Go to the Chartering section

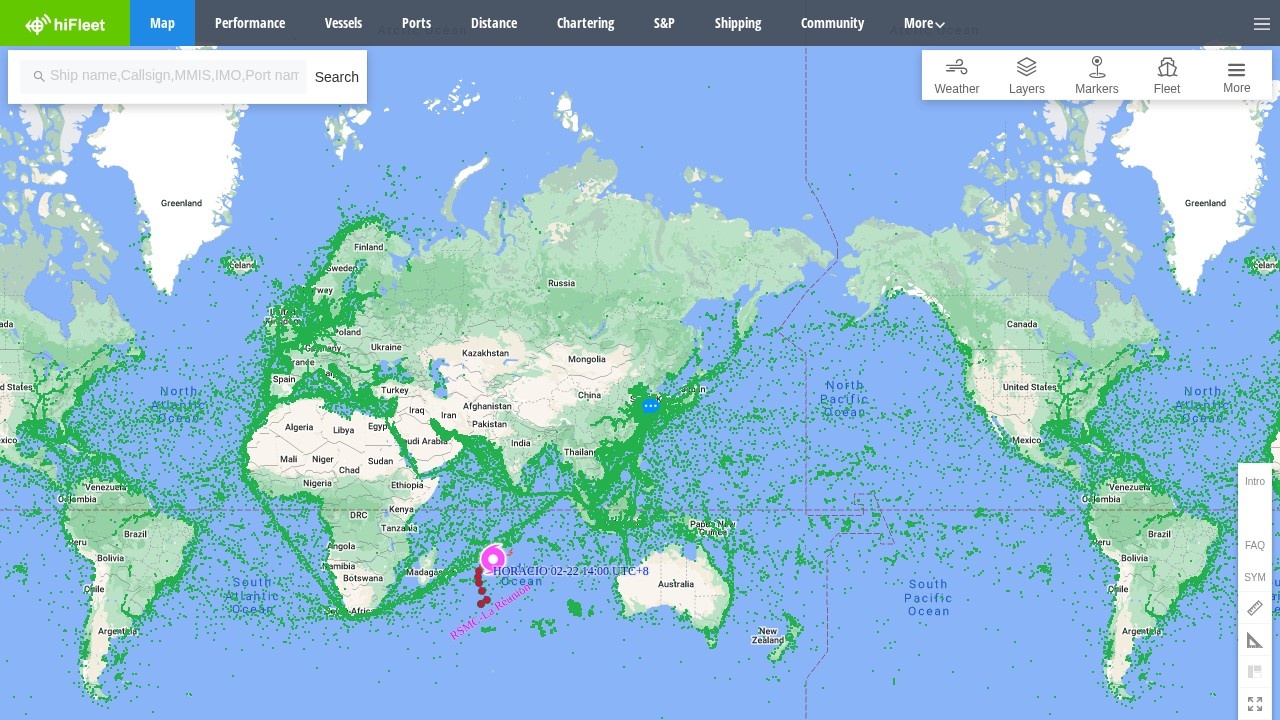tap(585, 23)
